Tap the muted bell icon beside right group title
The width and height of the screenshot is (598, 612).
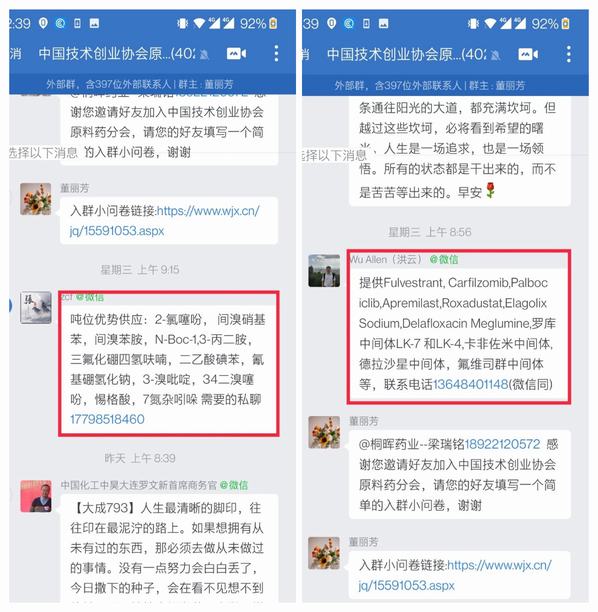495,55
